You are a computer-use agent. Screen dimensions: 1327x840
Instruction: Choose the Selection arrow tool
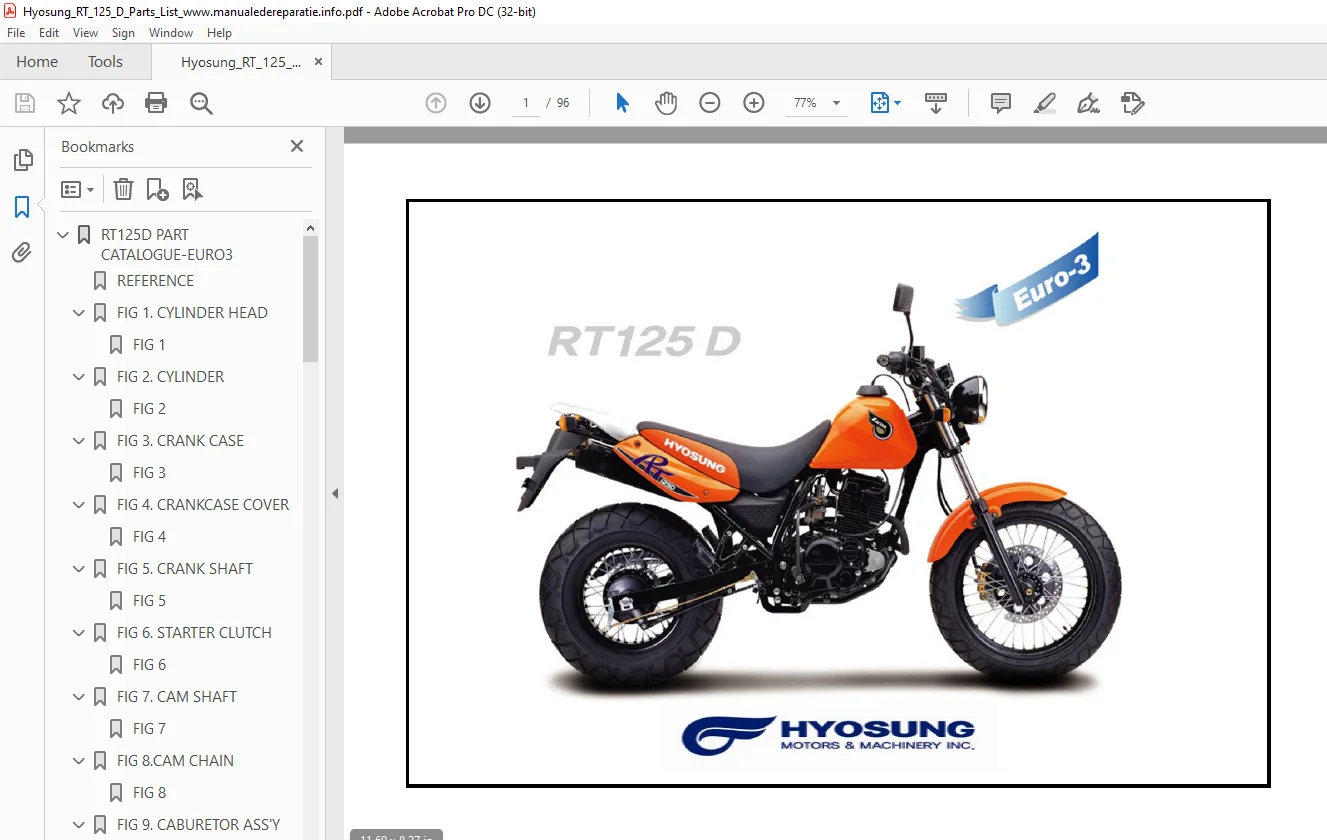[622, 103]
